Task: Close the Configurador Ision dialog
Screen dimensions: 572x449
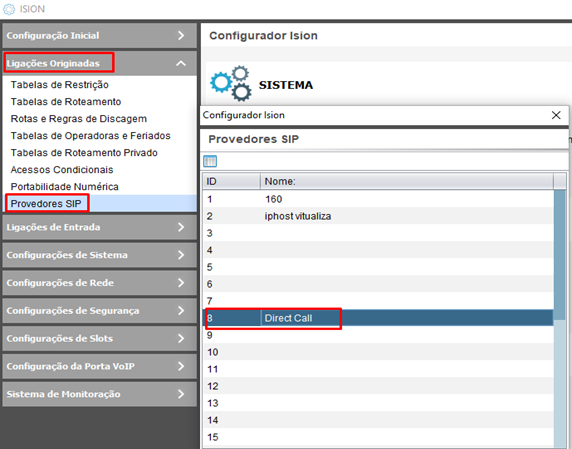Action: 556,115
